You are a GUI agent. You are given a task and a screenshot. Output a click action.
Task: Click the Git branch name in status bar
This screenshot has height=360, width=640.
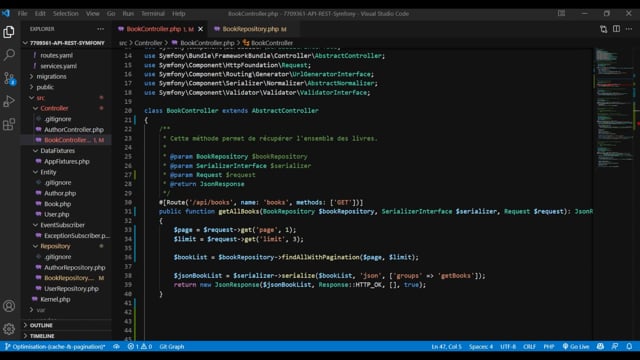55,347
